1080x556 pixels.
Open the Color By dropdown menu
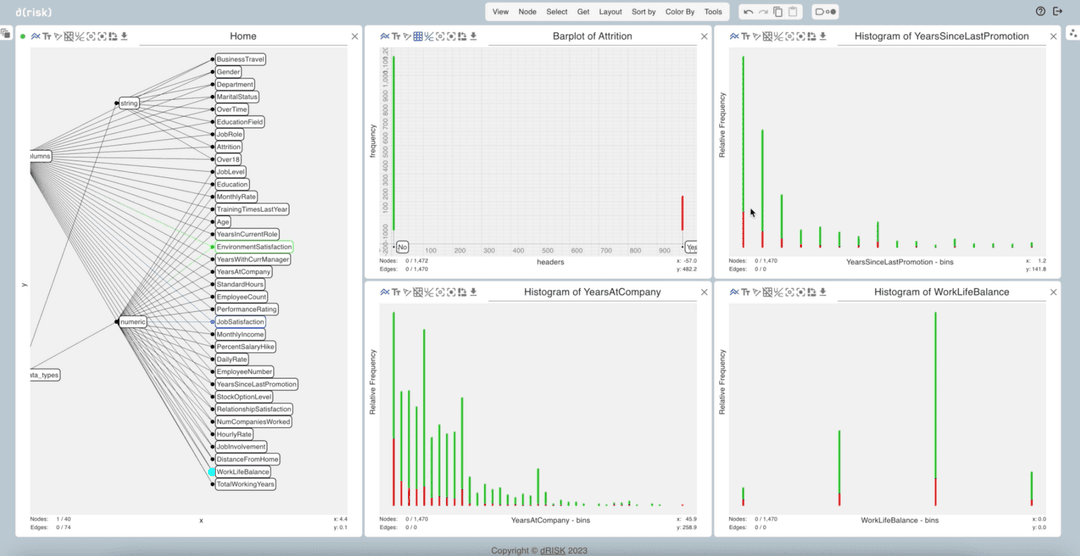(680, 12)
